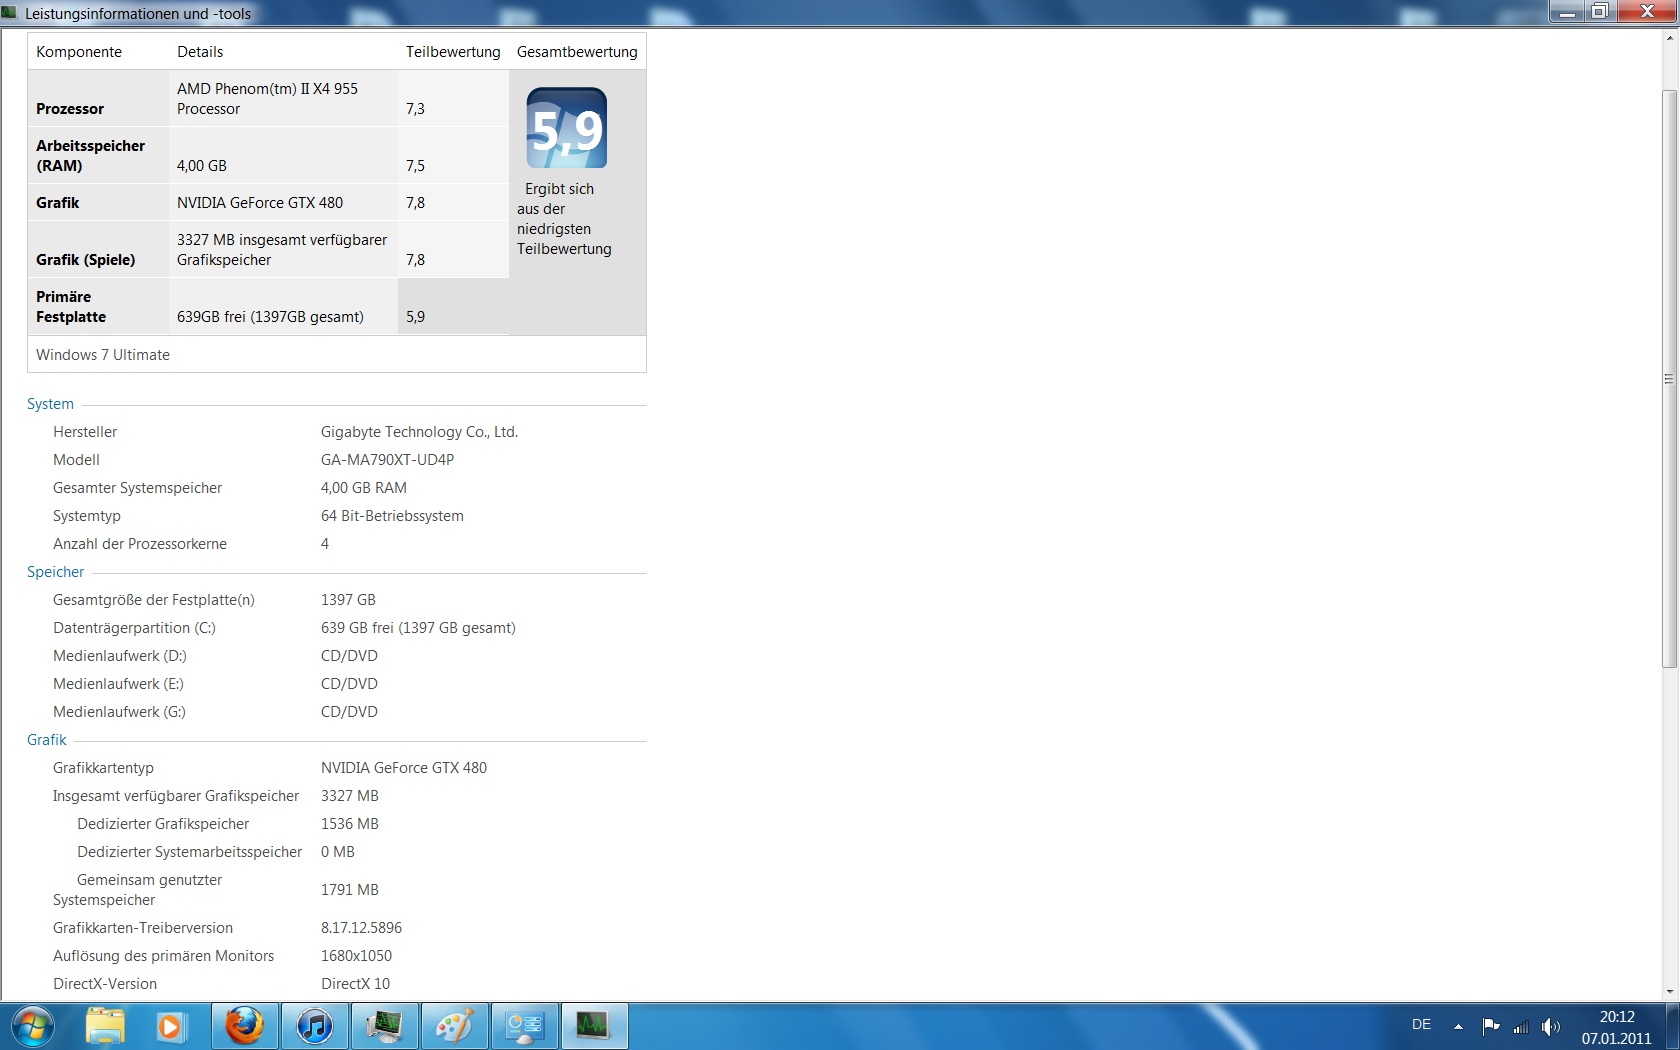Click the Grafikkartentyp label
Image resolution: width=1680 pixels, height=1050 pixels.
(103, 768)
